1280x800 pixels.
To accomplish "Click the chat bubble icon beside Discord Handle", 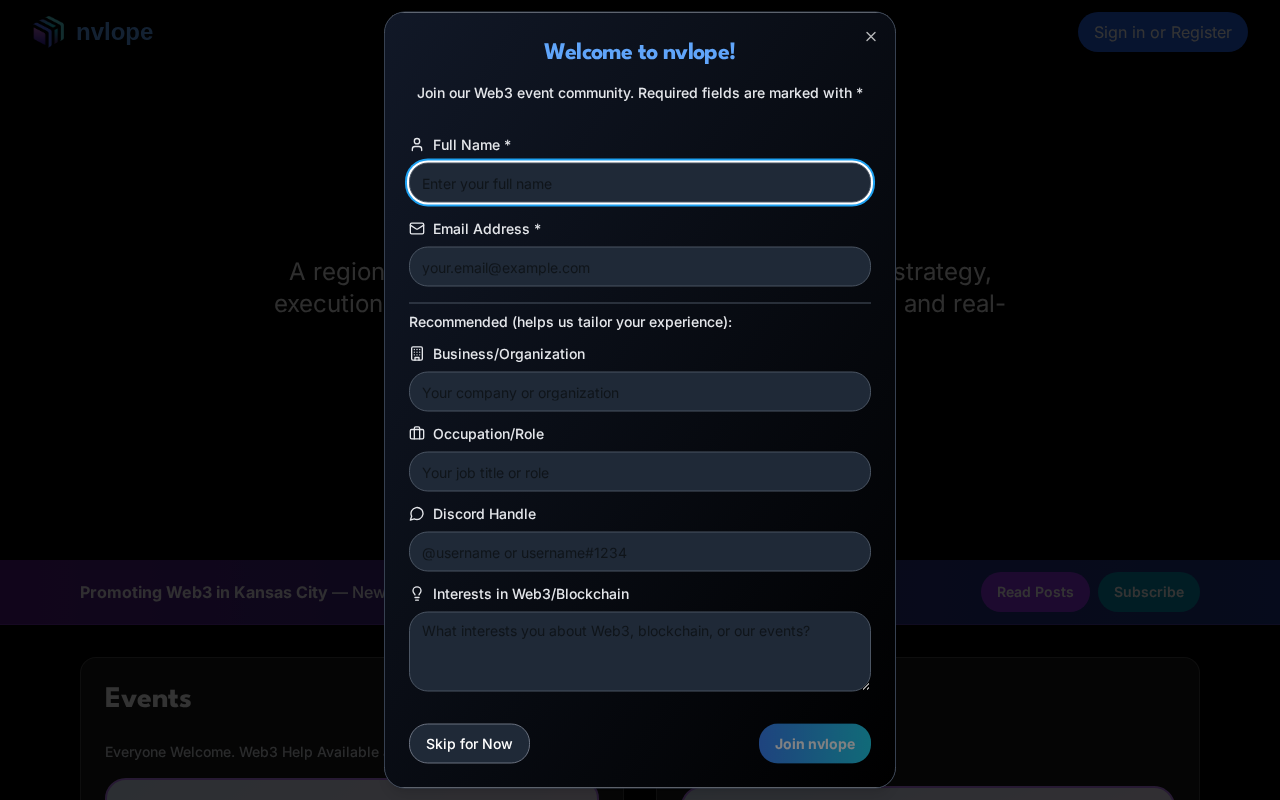I will (x=417, y=514).
